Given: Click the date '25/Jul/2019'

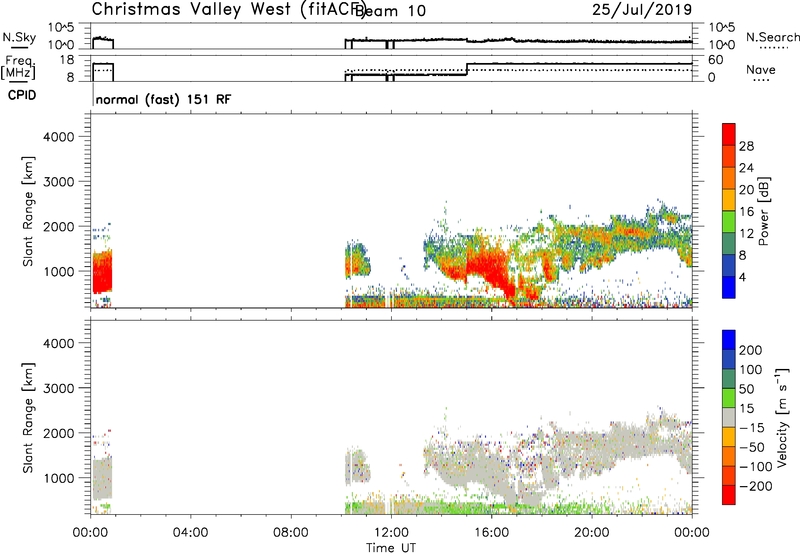Looking at the screenshot, I should [x=642, y=9].
